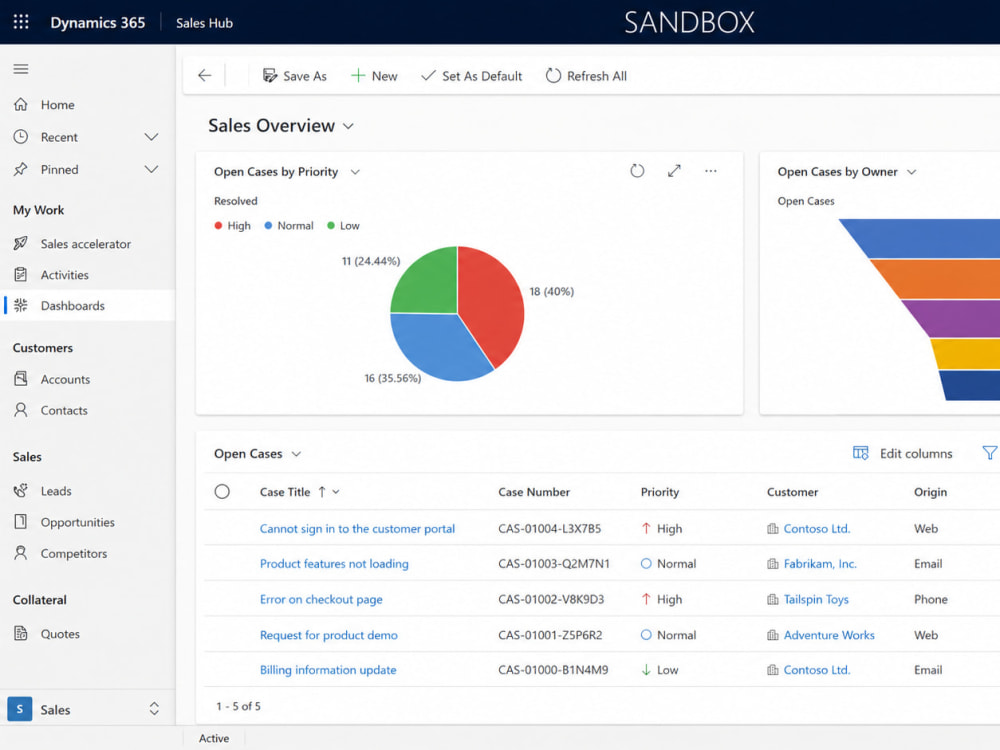
Task: Click the Save As disk icon
Action: pyautogui.click(x=270, y=76)
